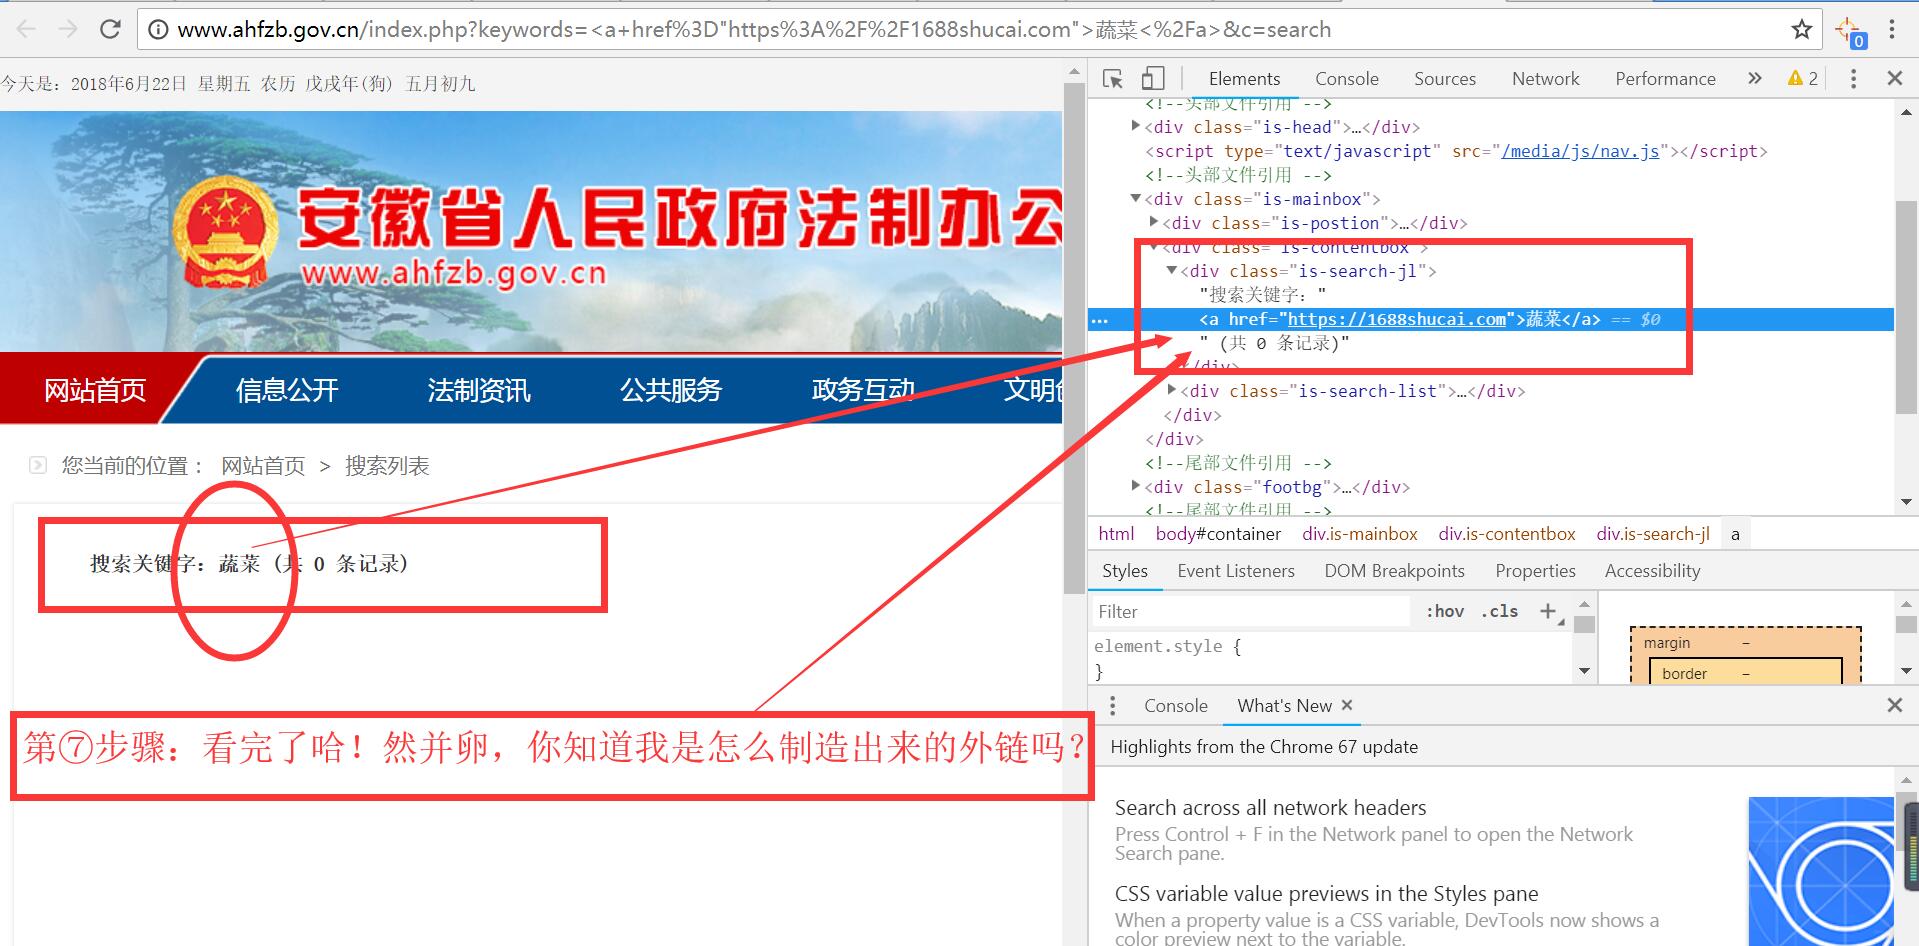Image resolution: width=1919 pixels, height=946 pixels.
Task: Open the warnings counter showing 2
Action: [1803, 79]
